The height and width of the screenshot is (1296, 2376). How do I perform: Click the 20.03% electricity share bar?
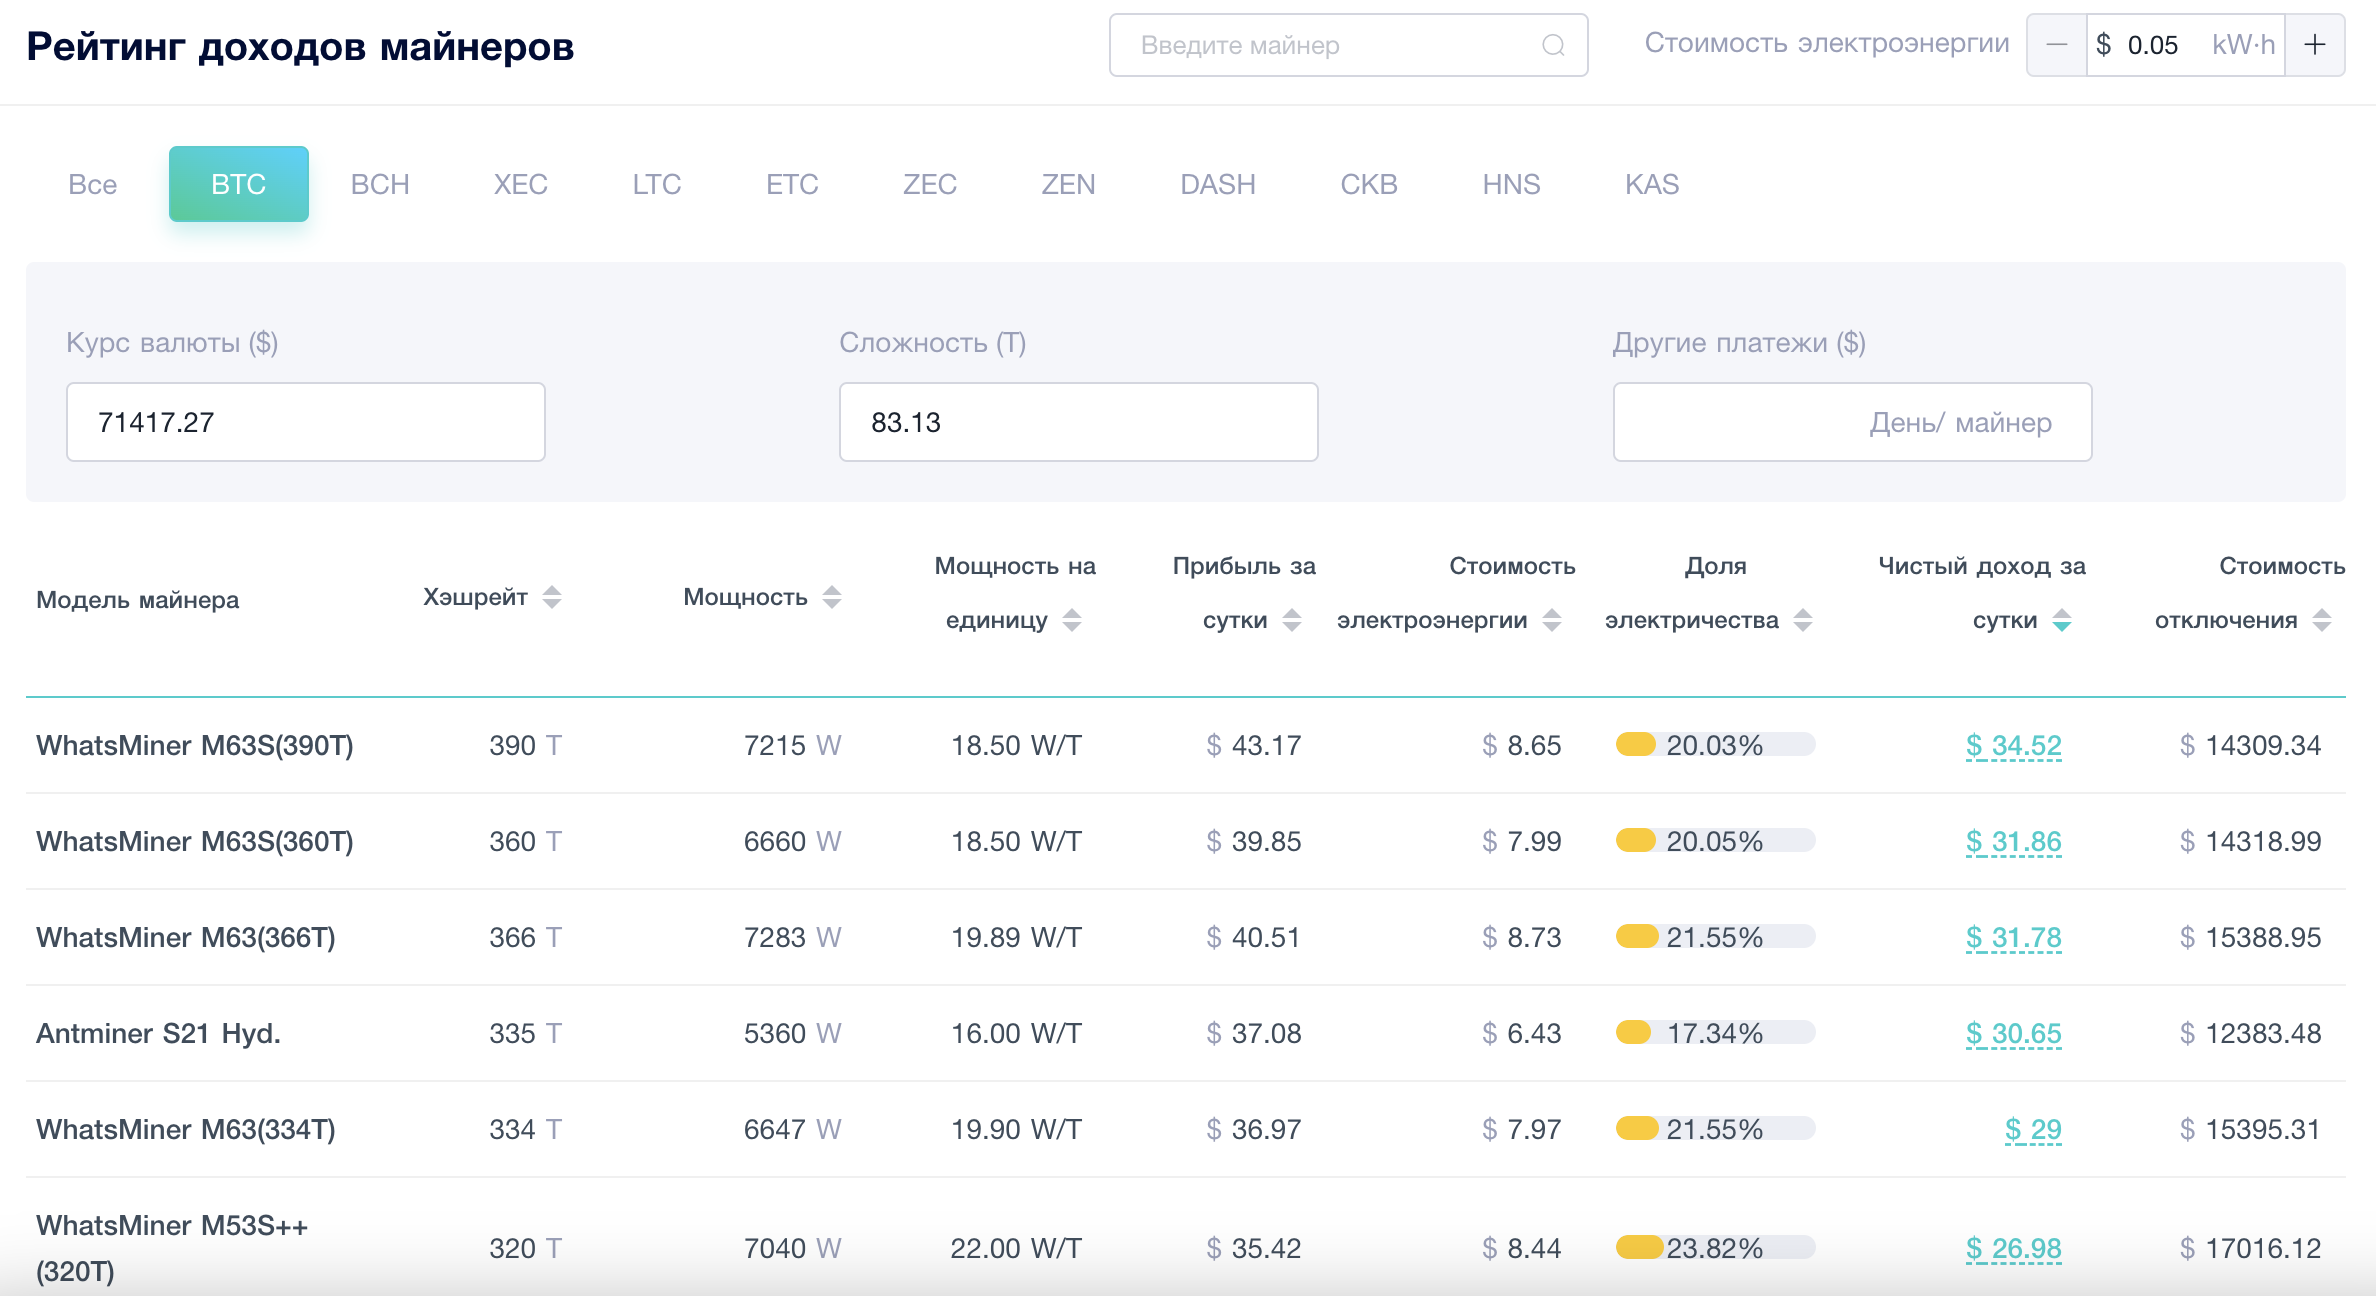point(1715,745)
